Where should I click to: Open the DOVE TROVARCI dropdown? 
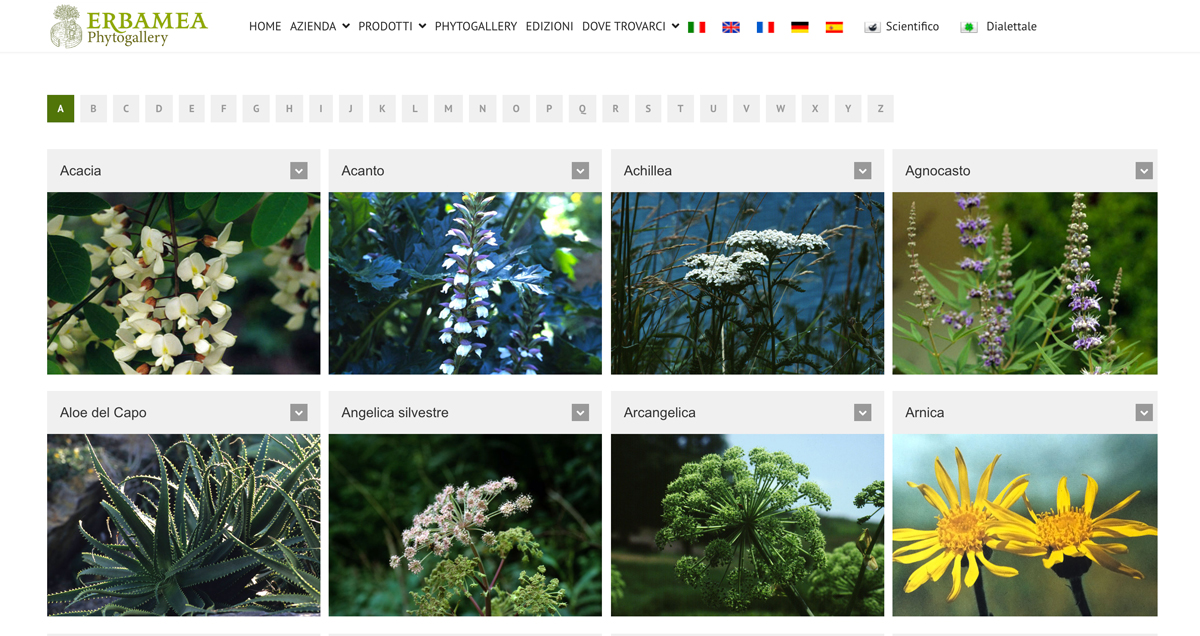click(x=631, y=27)
